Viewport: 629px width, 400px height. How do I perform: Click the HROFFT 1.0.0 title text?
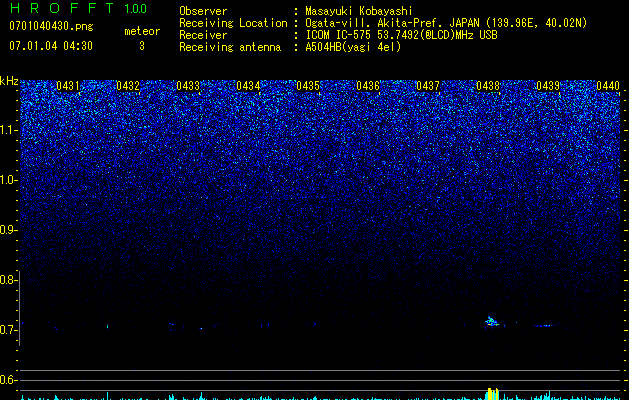[78, 8]
